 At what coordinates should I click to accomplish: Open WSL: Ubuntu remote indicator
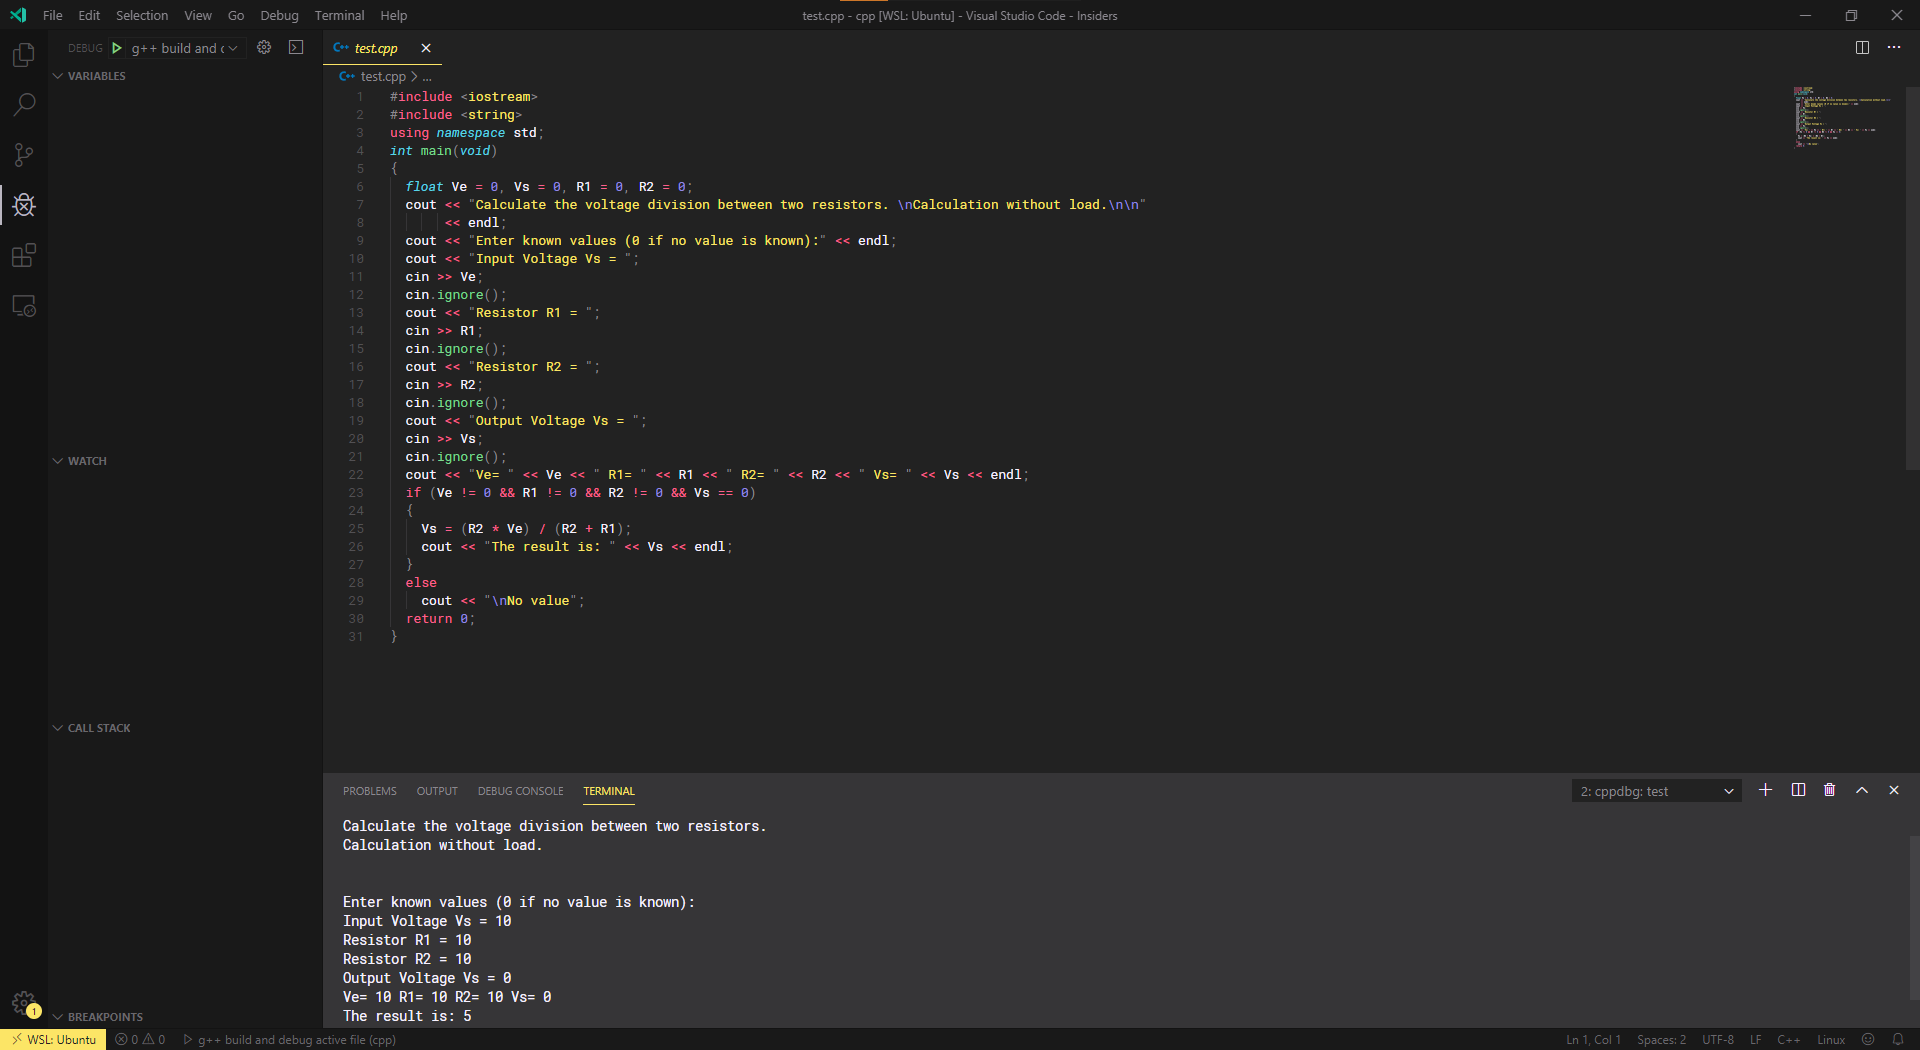[x=54, y=1039]
